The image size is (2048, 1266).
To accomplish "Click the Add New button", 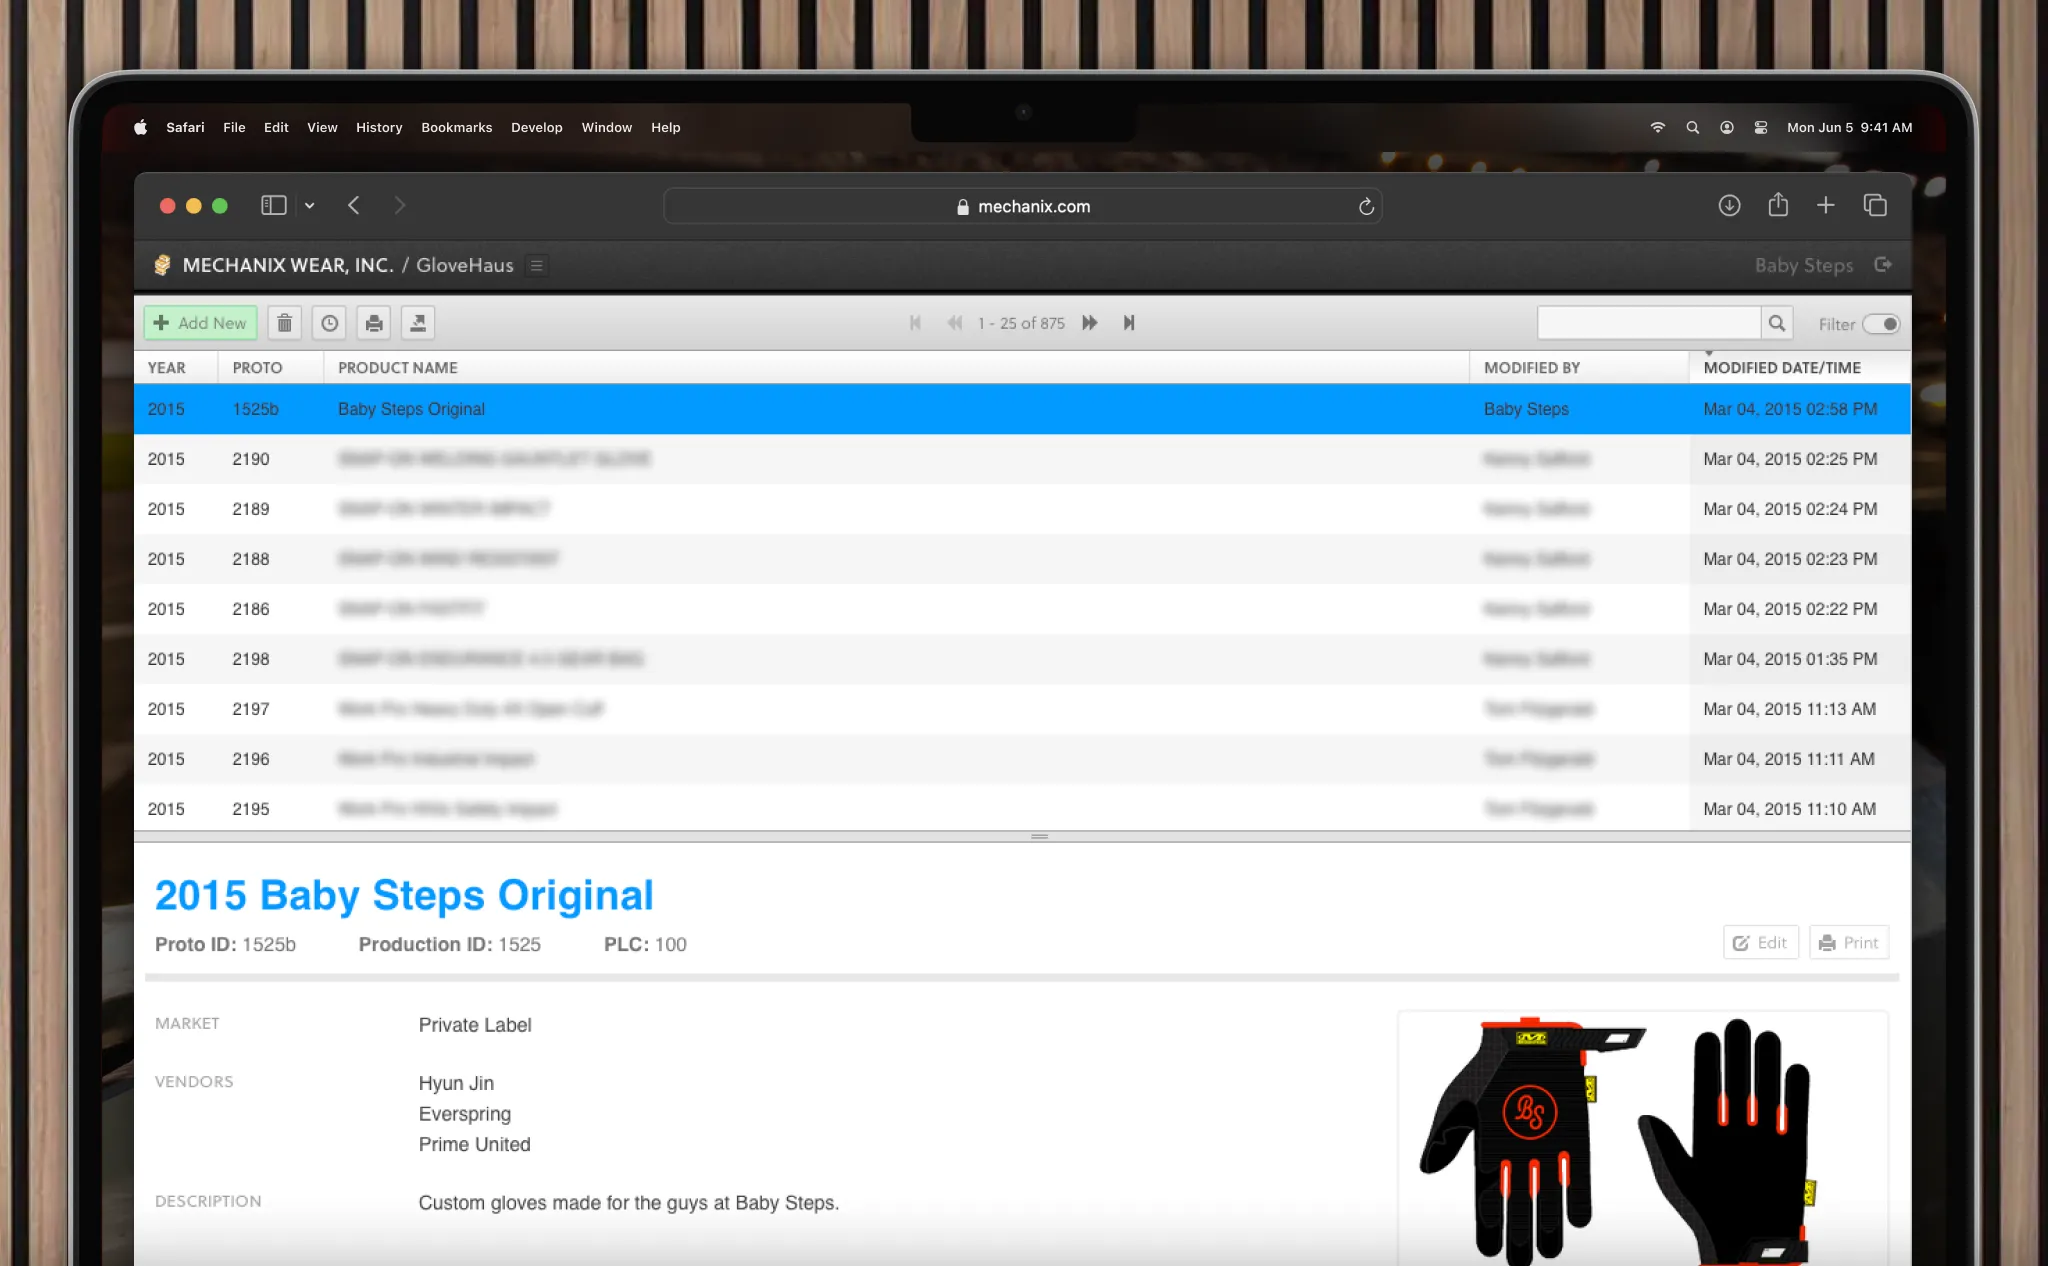I will 201,323.
